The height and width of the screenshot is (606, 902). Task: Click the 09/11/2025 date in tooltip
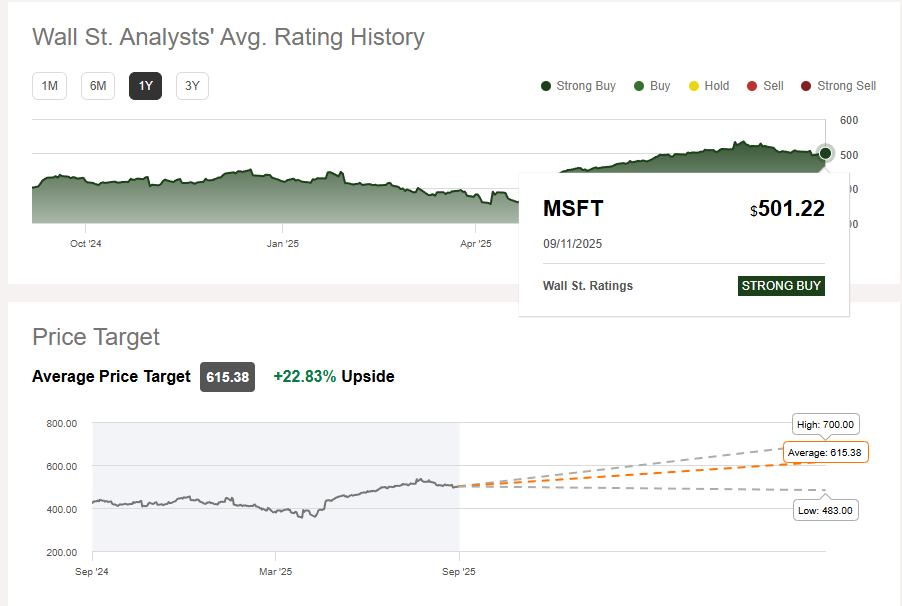pos(572,244)
